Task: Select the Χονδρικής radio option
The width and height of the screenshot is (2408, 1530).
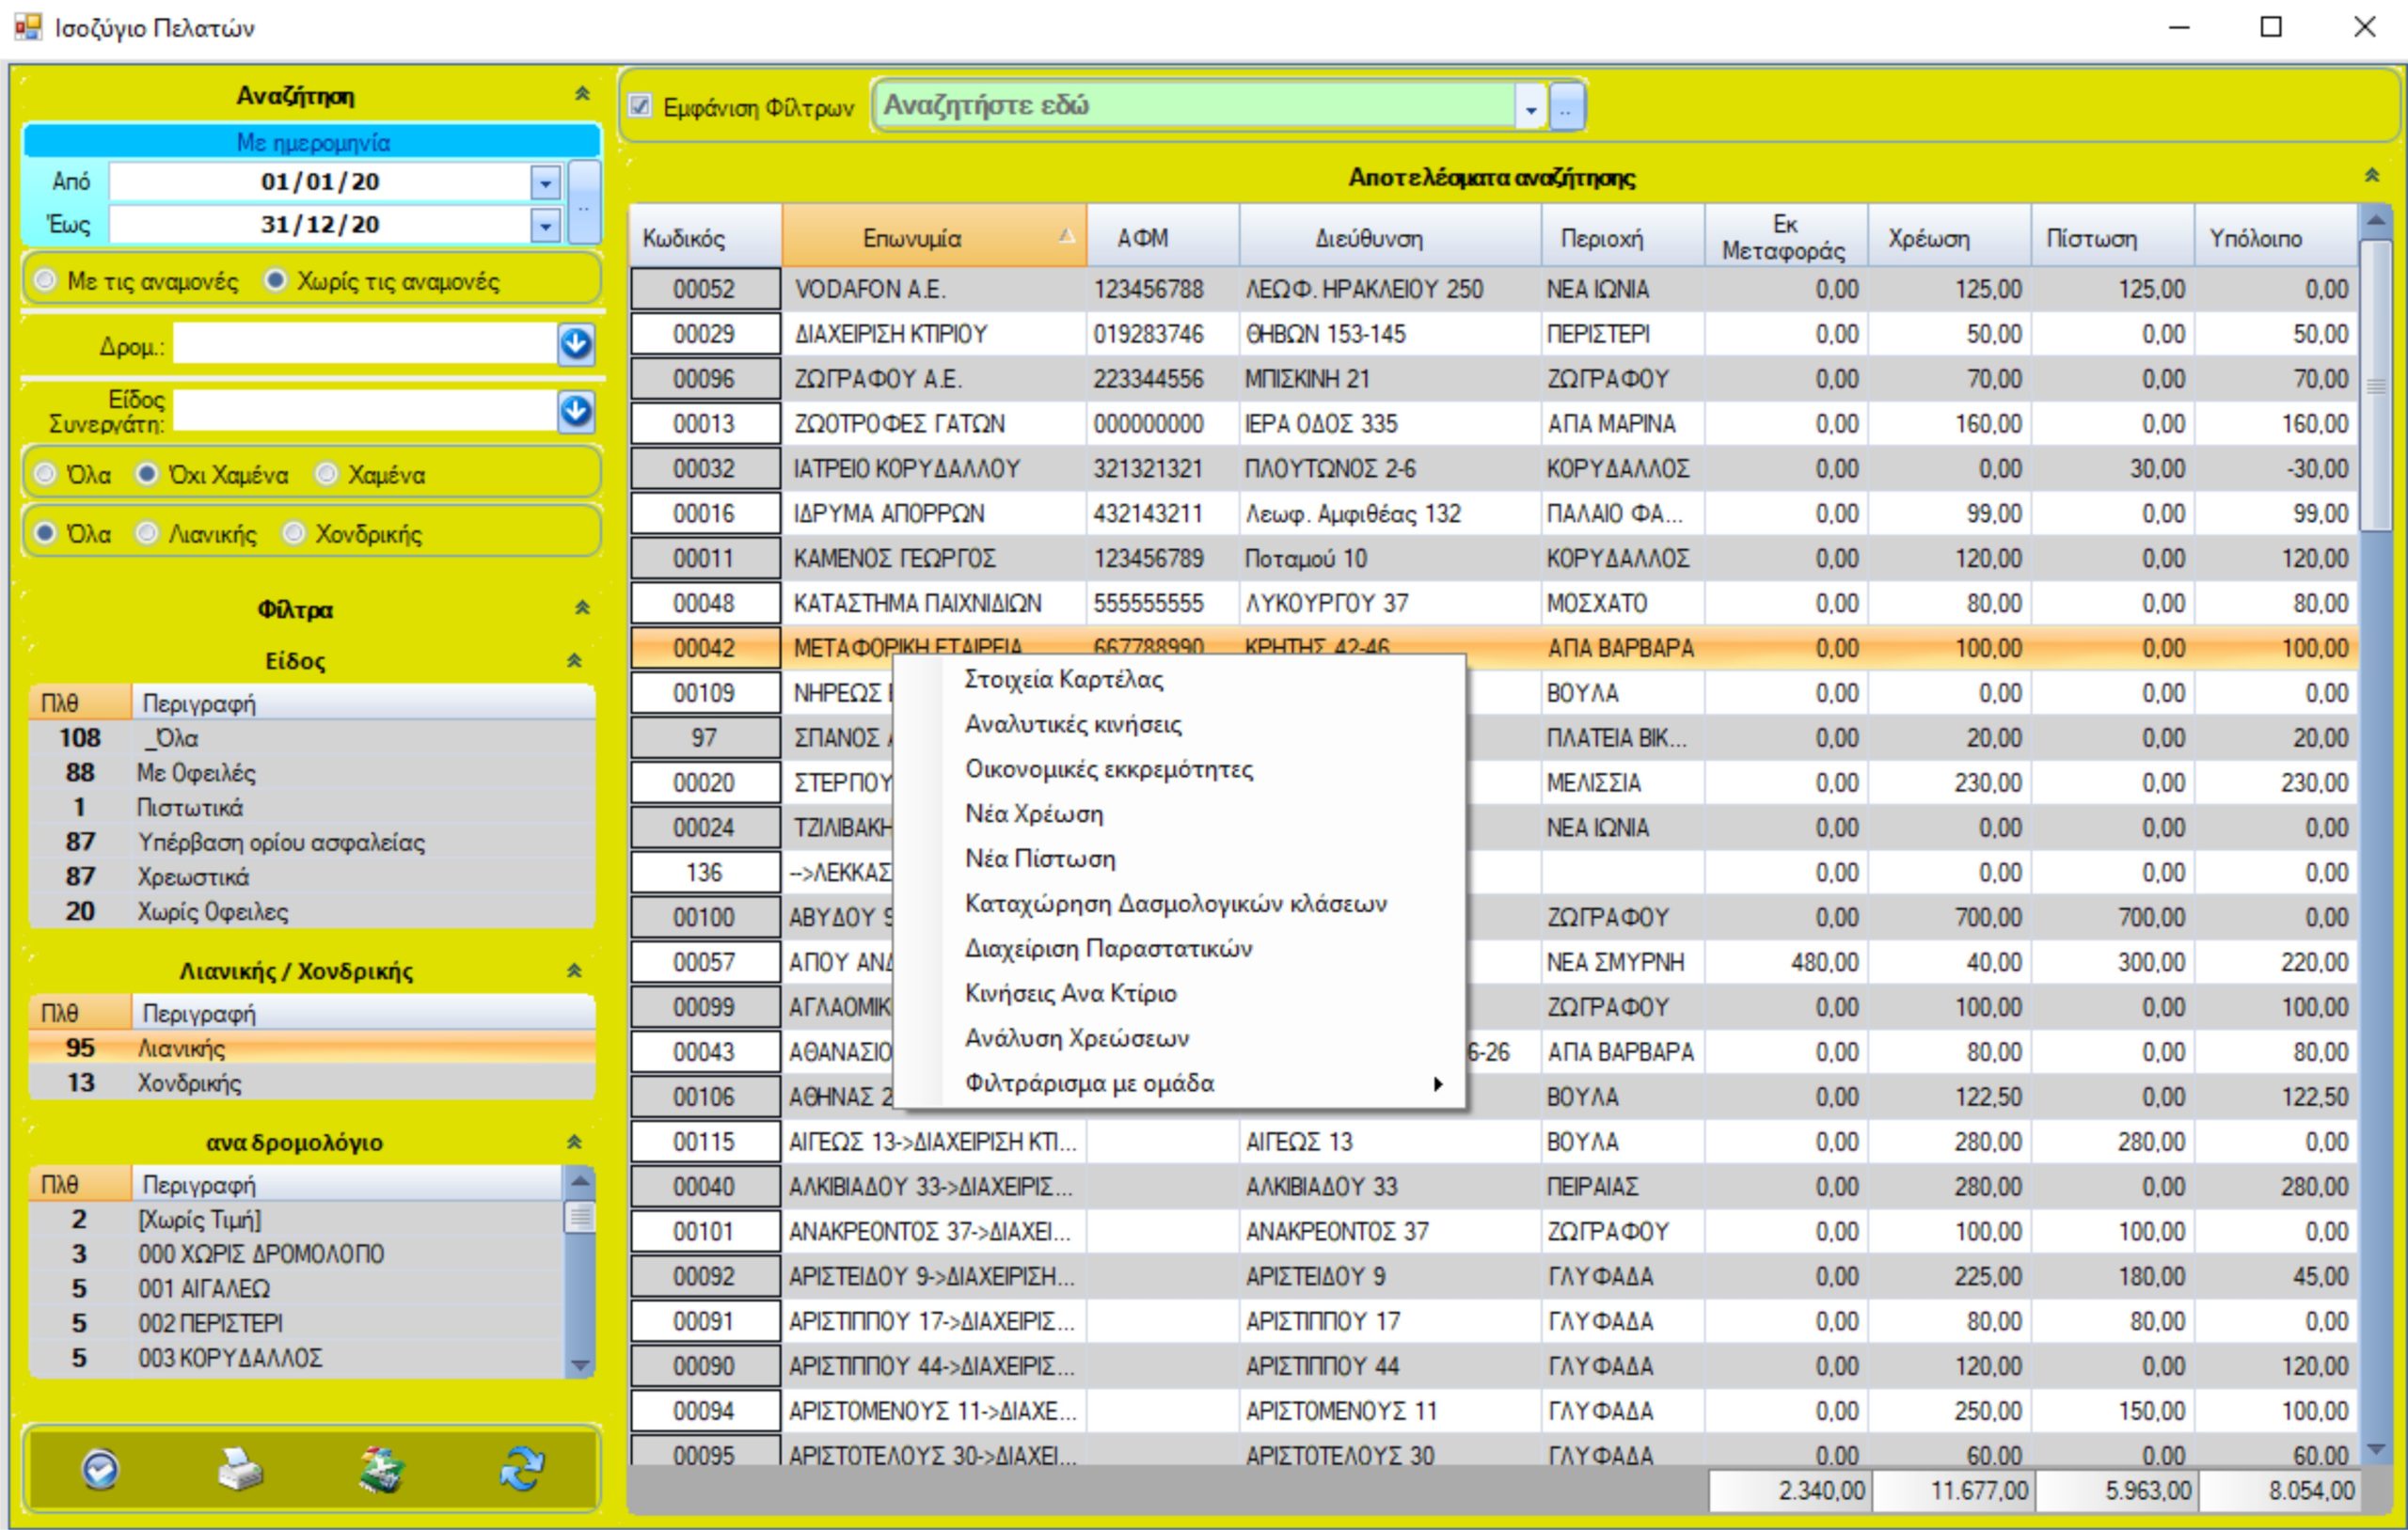Action: [x=294, y=533]
